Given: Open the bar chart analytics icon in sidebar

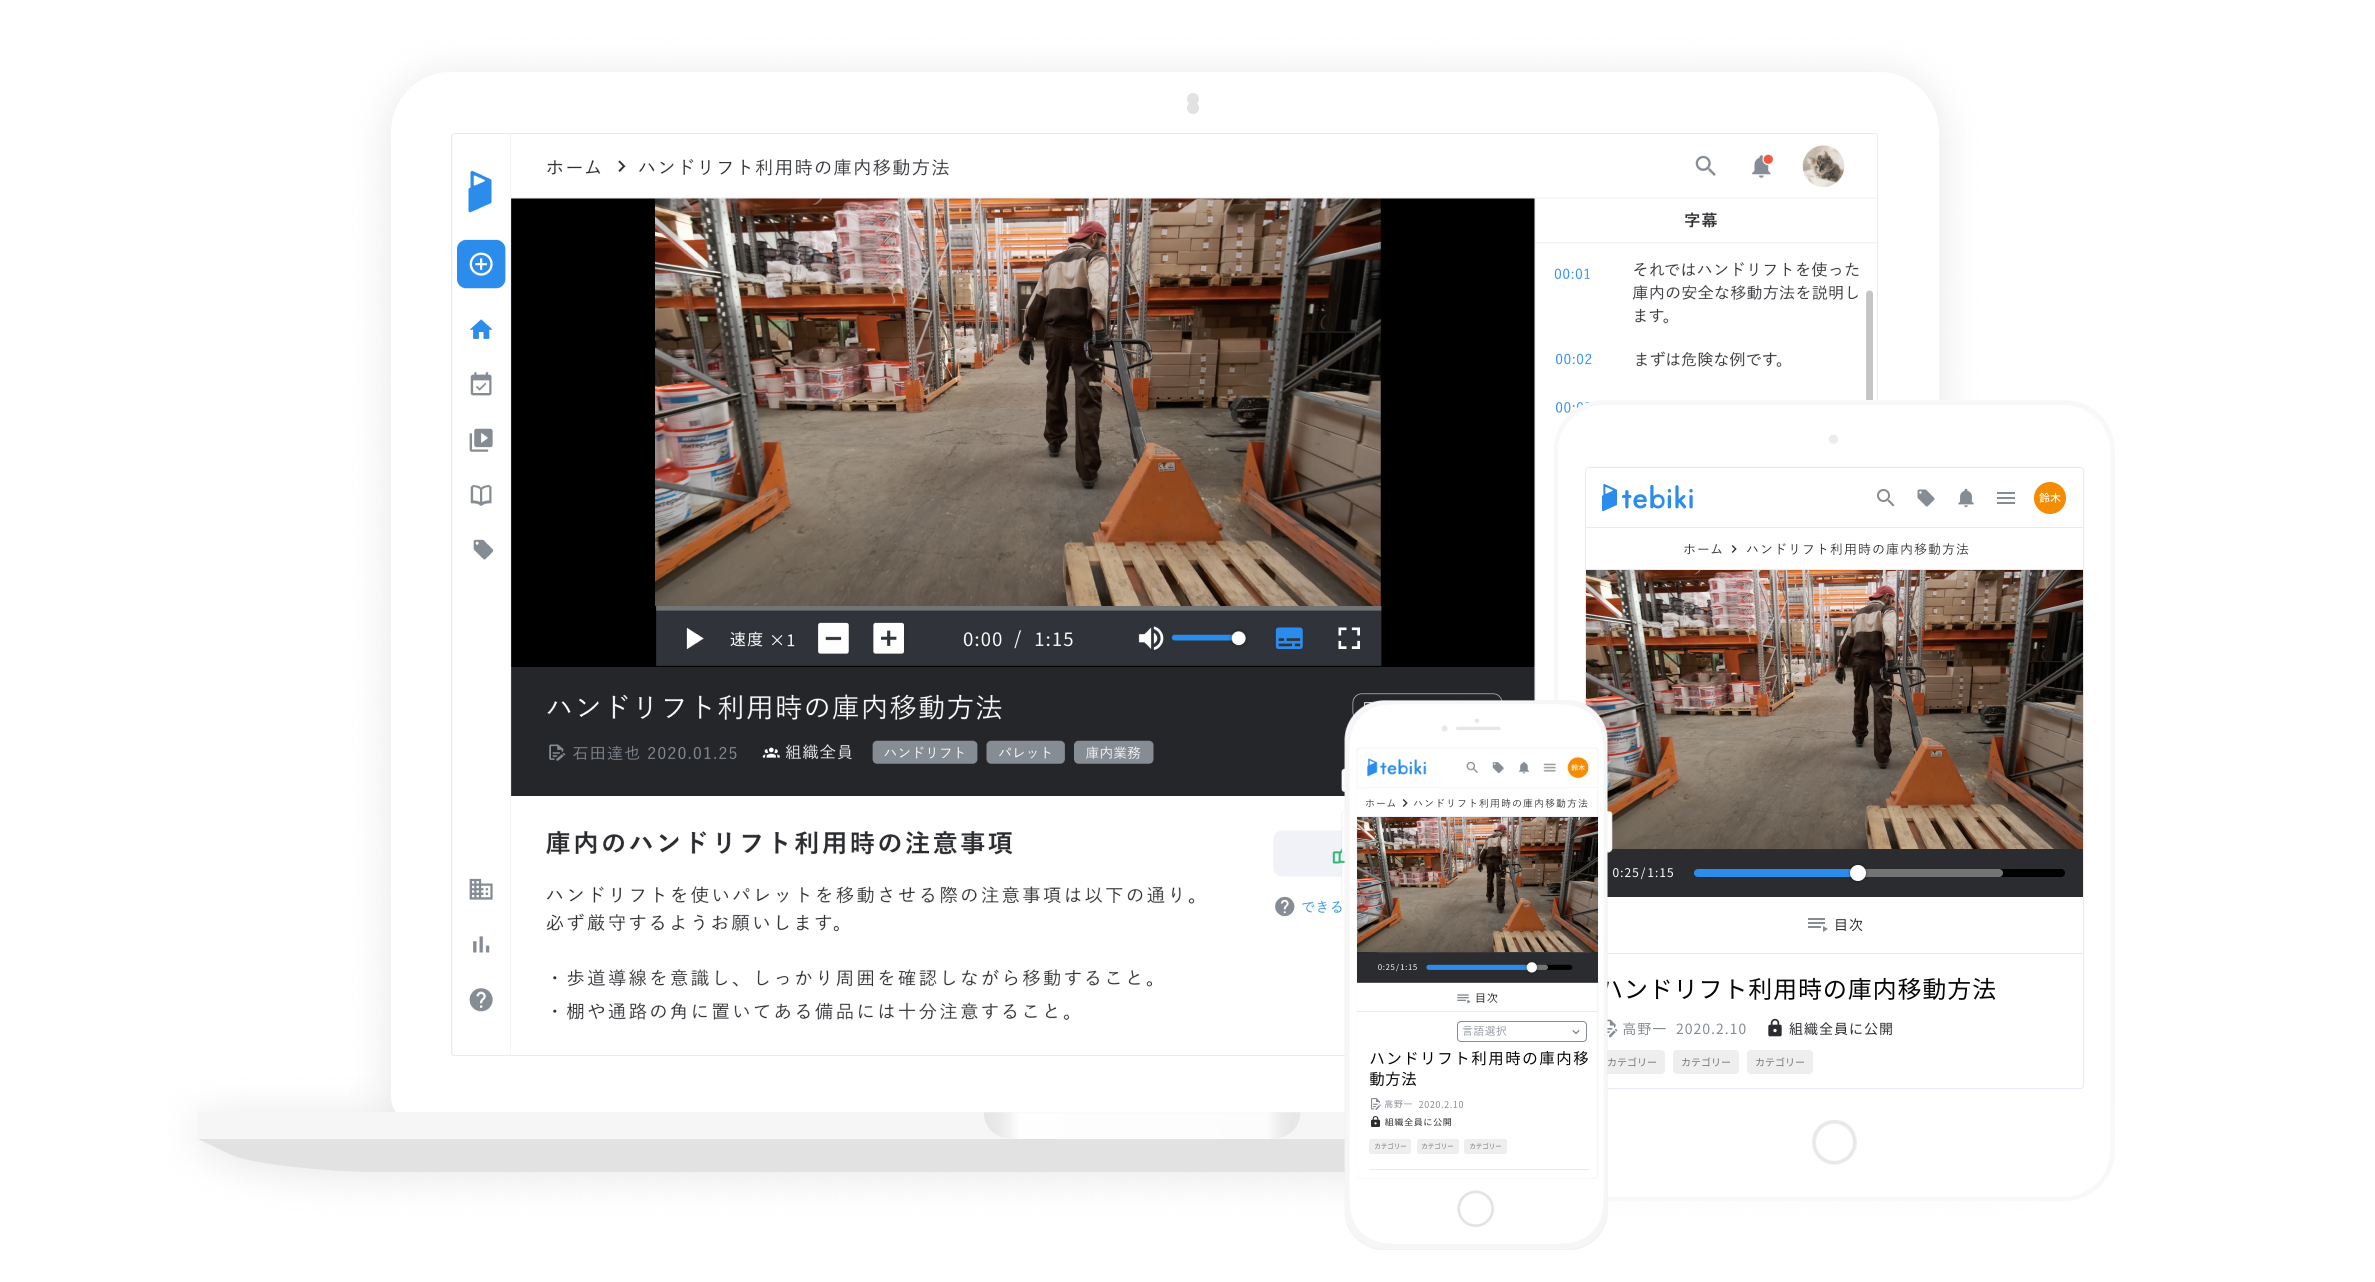Looking at the screenshot, I should (x=481, y=944).
